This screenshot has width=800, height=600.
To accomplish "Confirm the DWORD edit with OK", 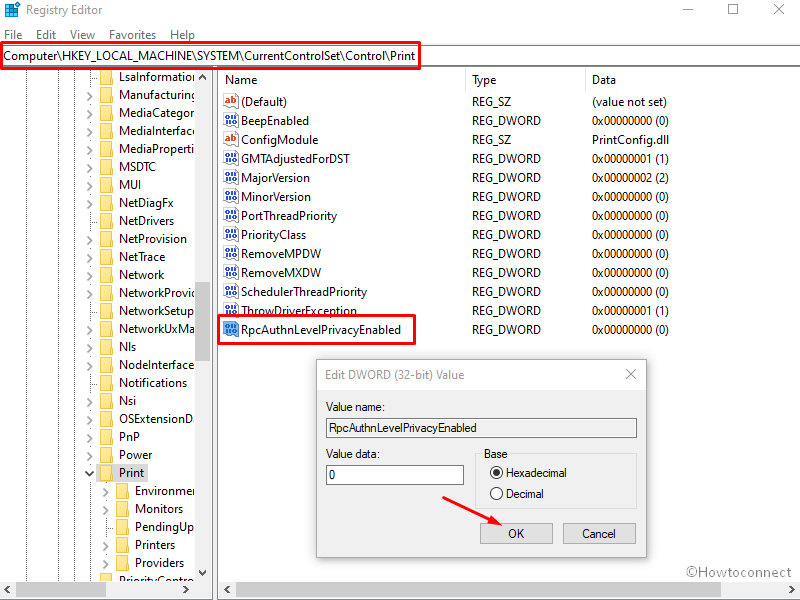I will tap(516, 533).
